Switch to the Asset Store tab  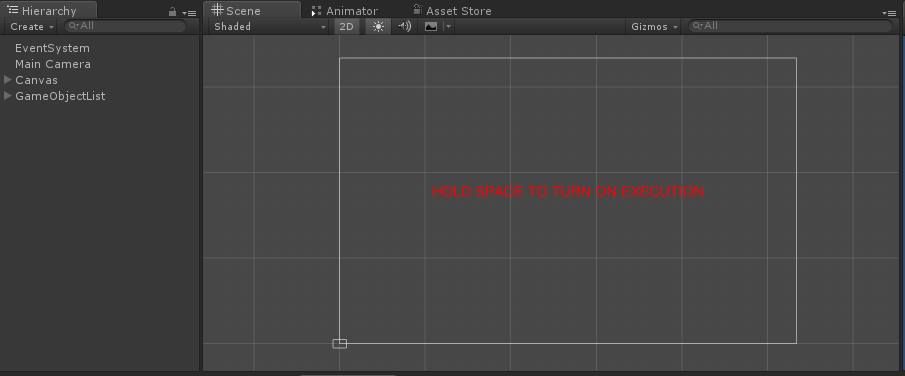coord(452,11)
